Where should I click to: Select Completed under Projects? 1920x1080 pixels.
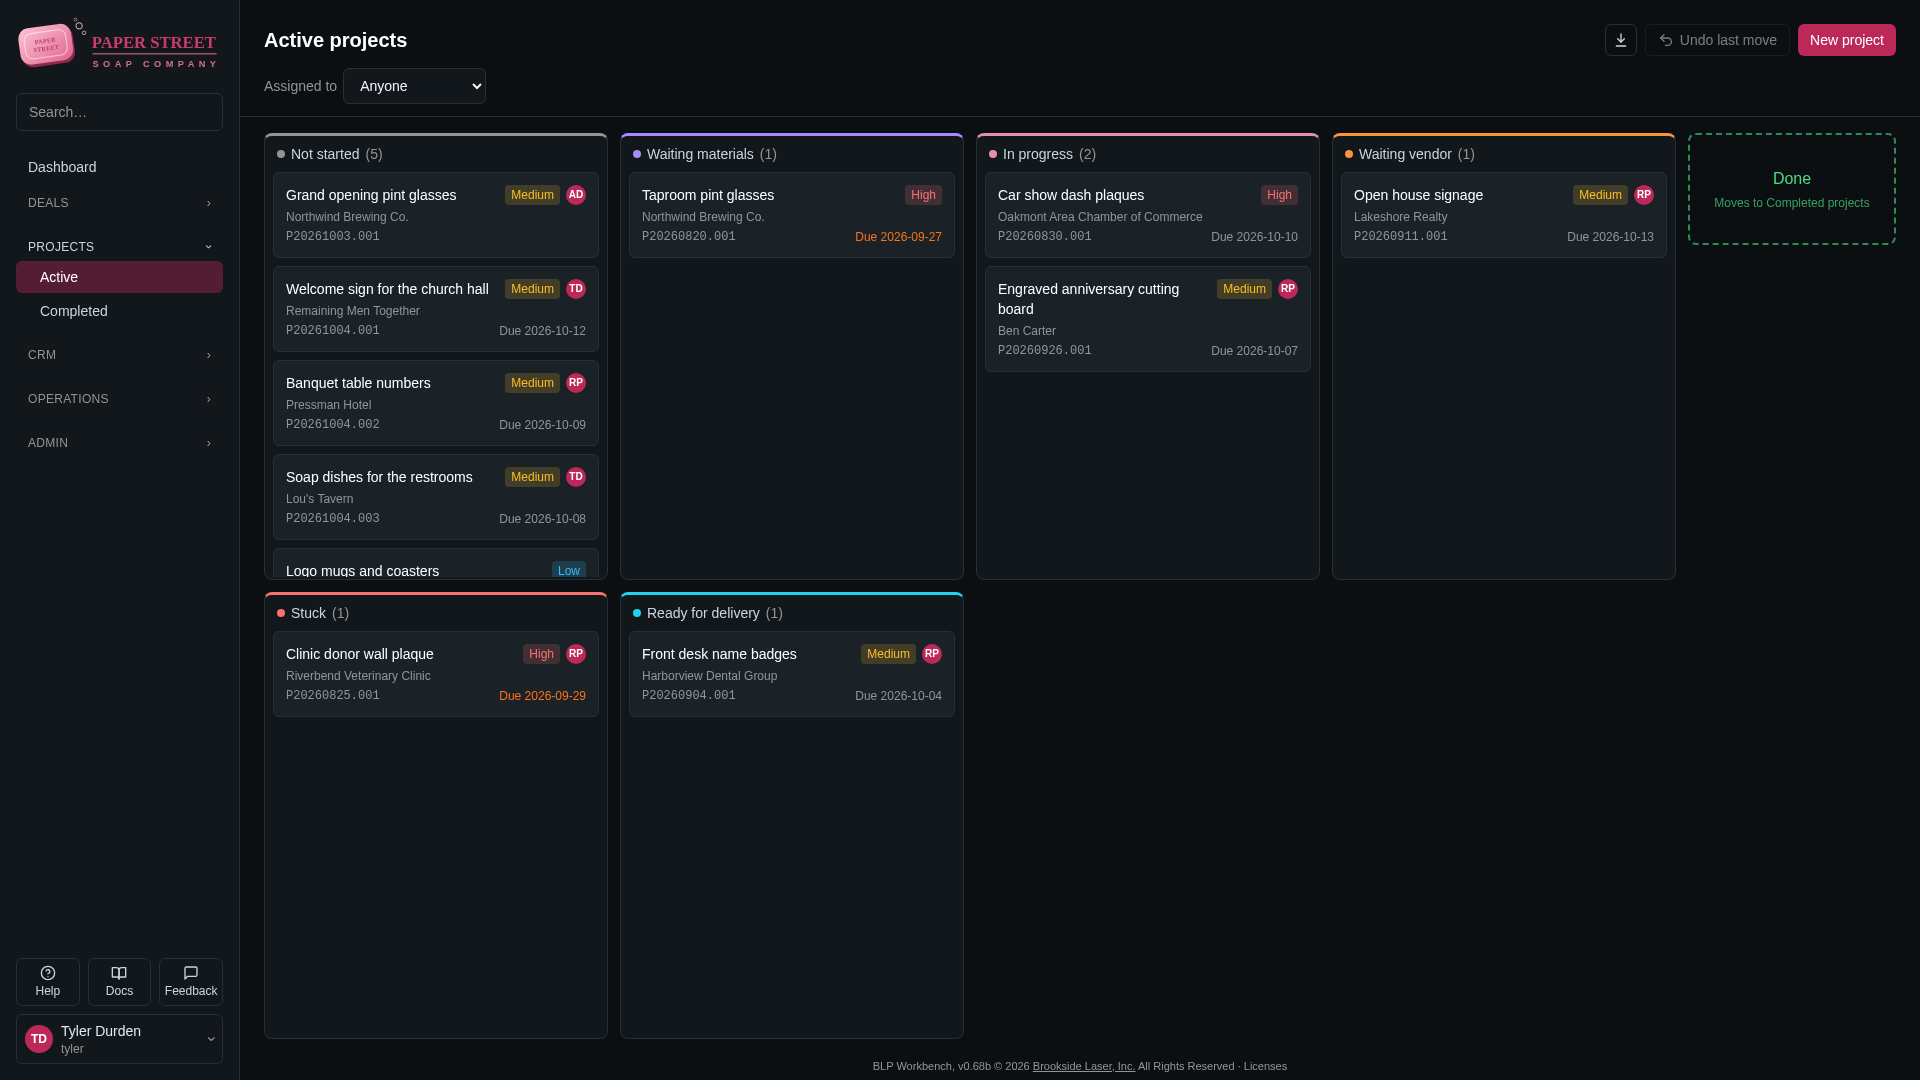[119, 311]
